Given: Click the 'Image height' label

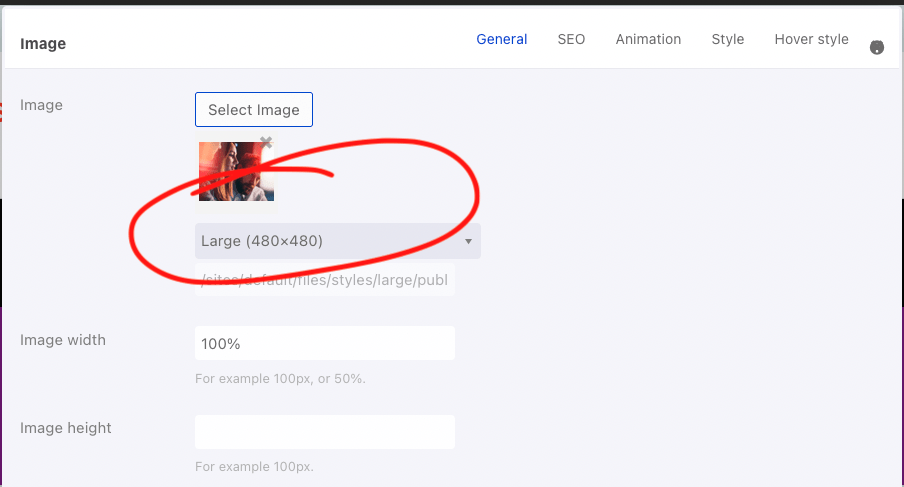Looking at the screenshot, I should [66, 428].
